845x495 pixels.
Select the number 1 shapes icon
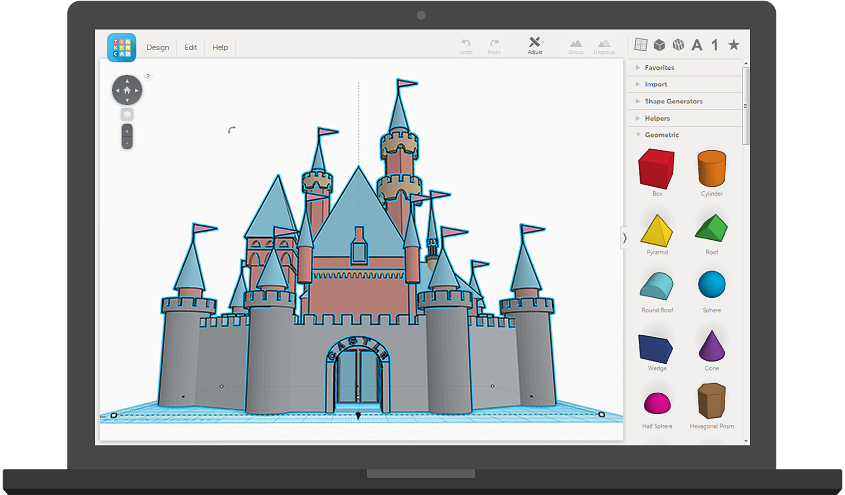coord(715,45)
